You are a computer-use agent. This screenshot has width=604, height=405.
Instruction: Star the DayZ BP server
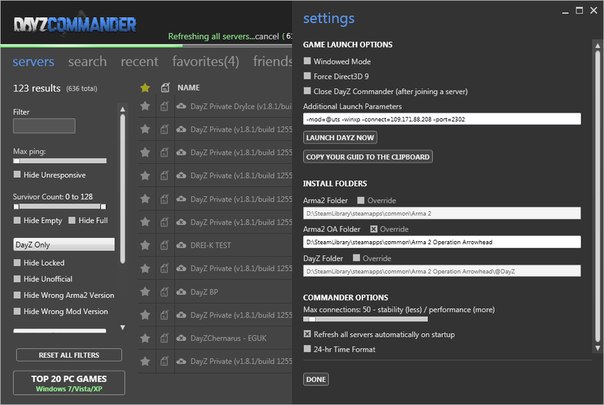tap(145, 292)
